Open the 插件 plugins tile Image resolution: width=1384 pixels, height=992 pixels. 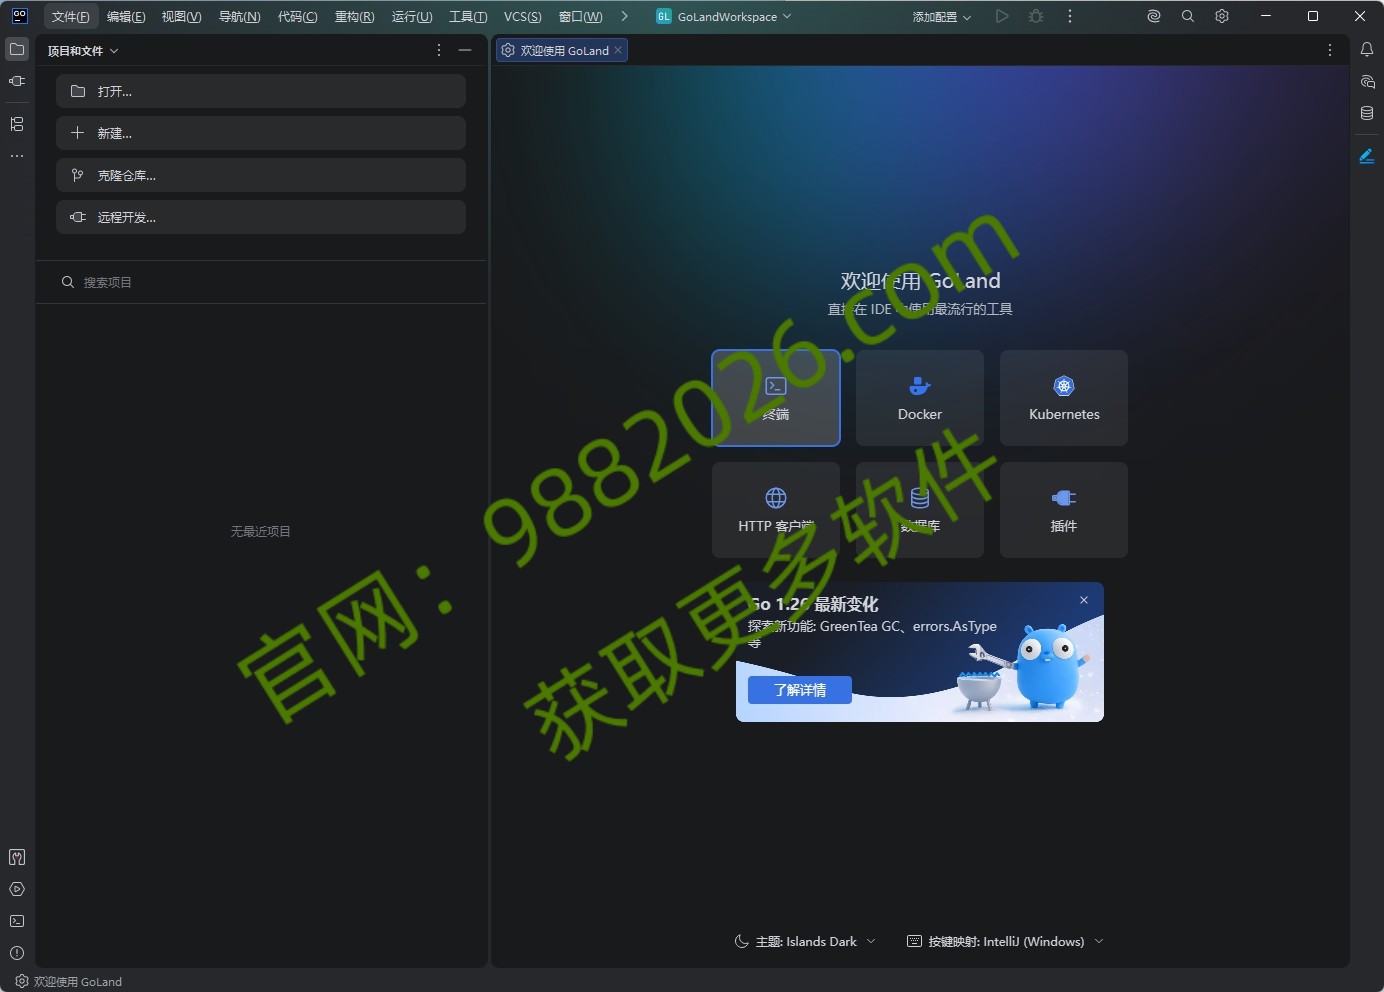tap(1064, 510)
